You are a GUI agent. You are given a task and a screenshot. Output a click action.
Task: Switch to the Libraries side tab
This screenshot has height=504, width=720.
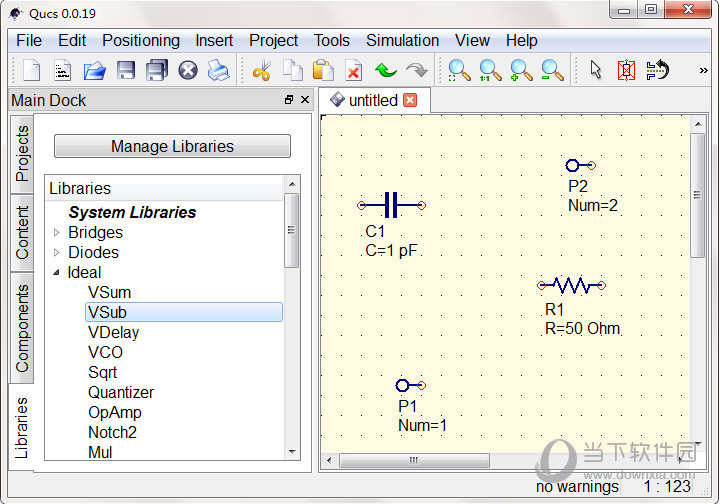coord(22,427)
